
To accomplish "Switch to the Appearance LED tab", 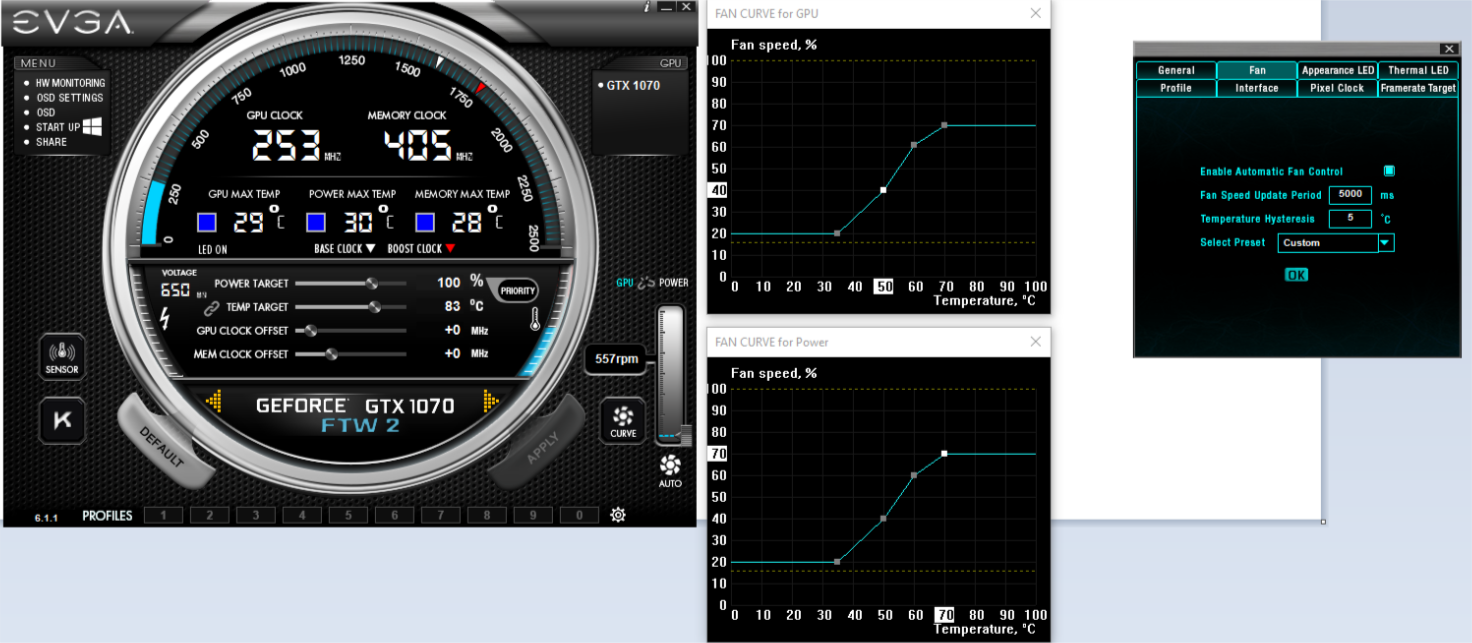I will (1338, 70).
